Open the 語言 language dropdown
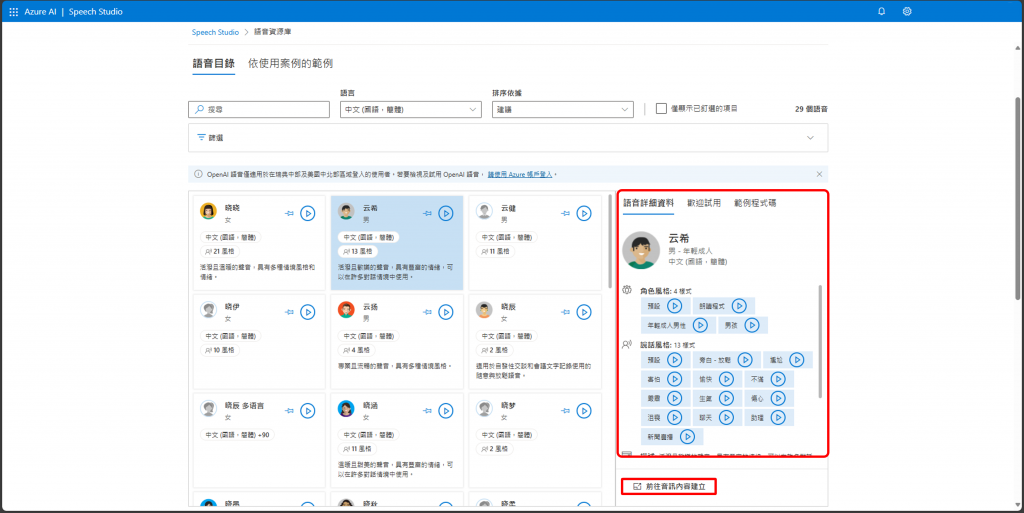The width and height of the screenshot is (1024, 513). click(x=411, y=110)
